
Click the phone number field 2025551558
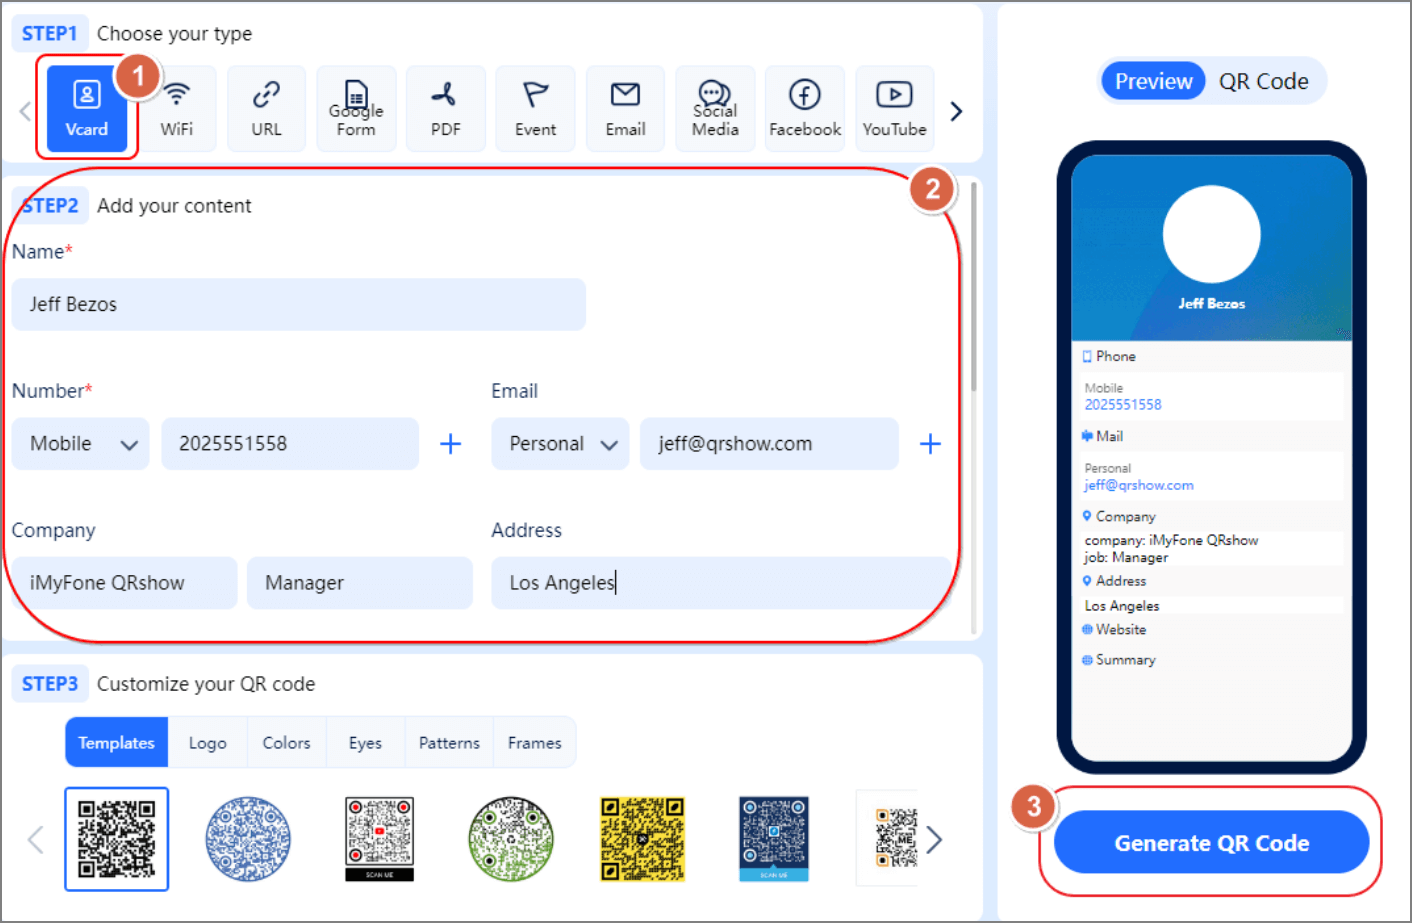tap(290, 444)
